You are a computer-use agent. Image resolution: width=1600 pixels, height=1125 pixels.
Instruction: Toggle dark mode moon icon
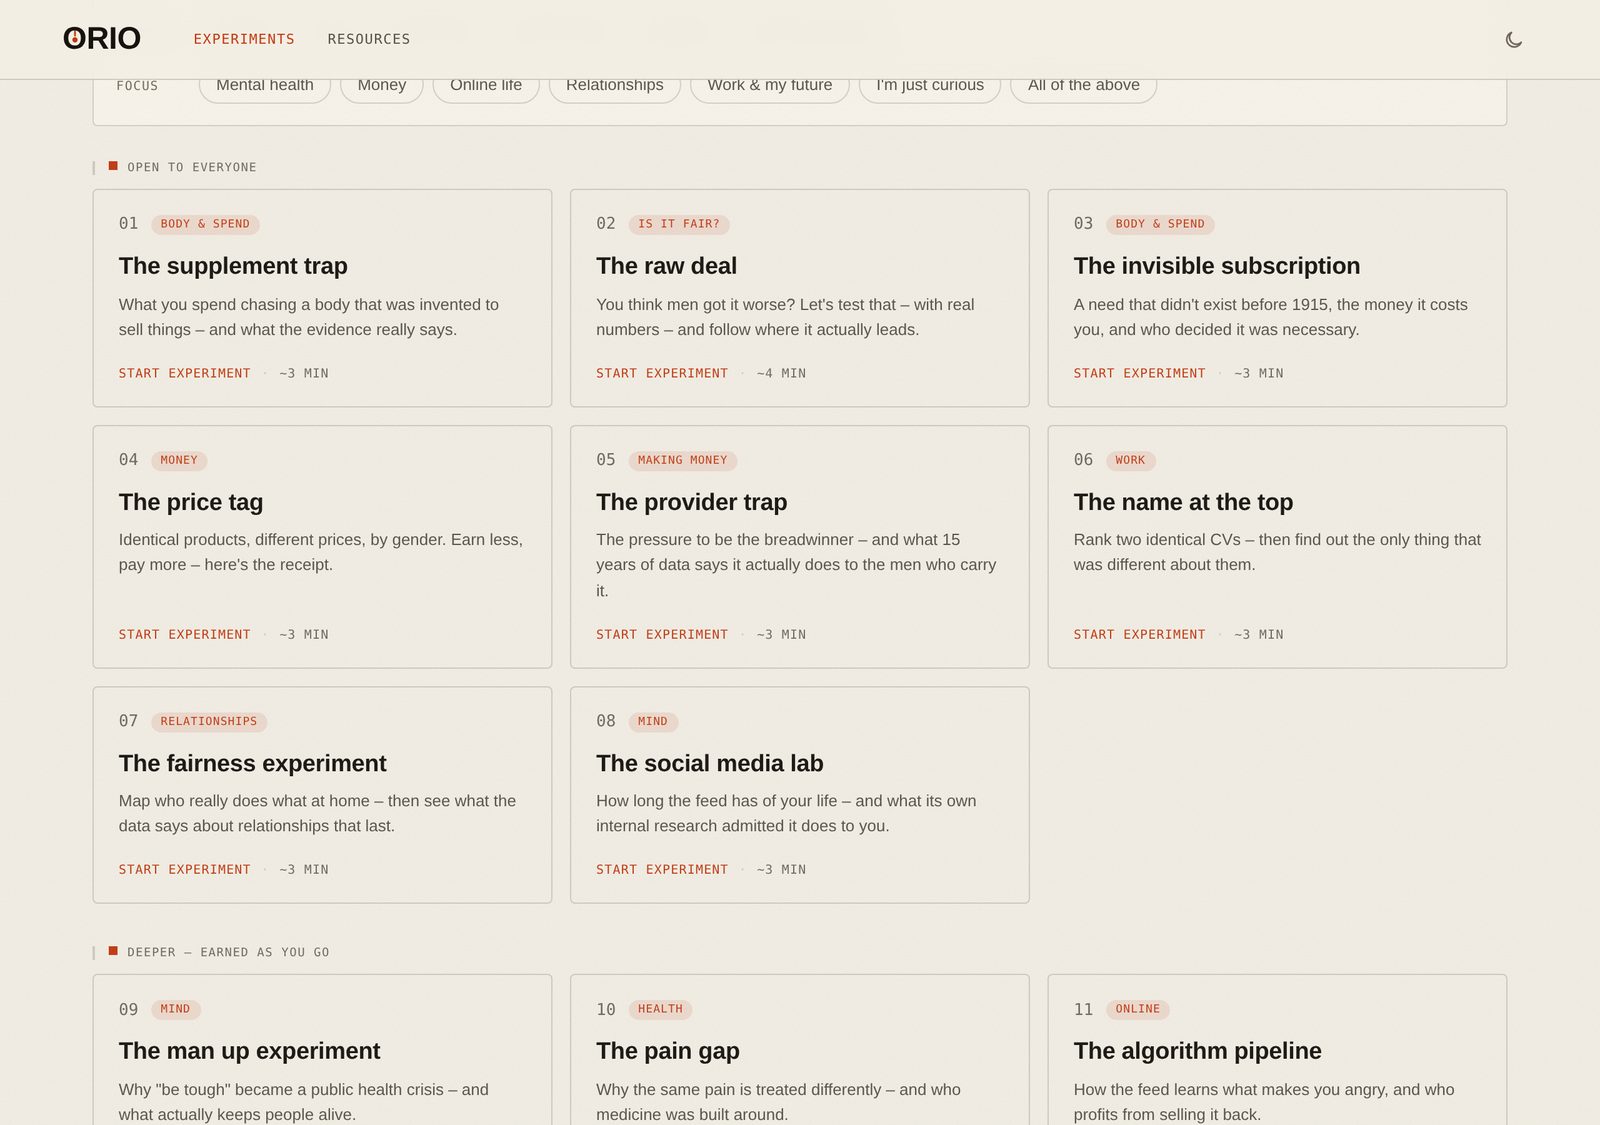pyautogui.click(x=1513, y=40)
